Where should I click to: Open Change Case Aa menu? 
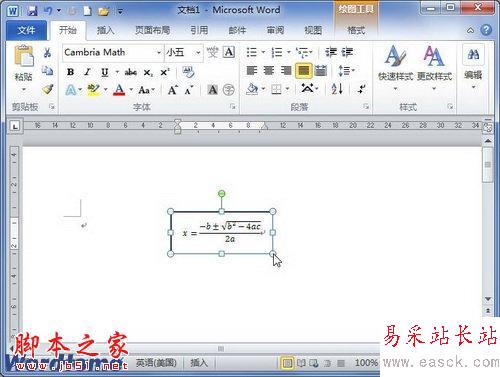146,90
